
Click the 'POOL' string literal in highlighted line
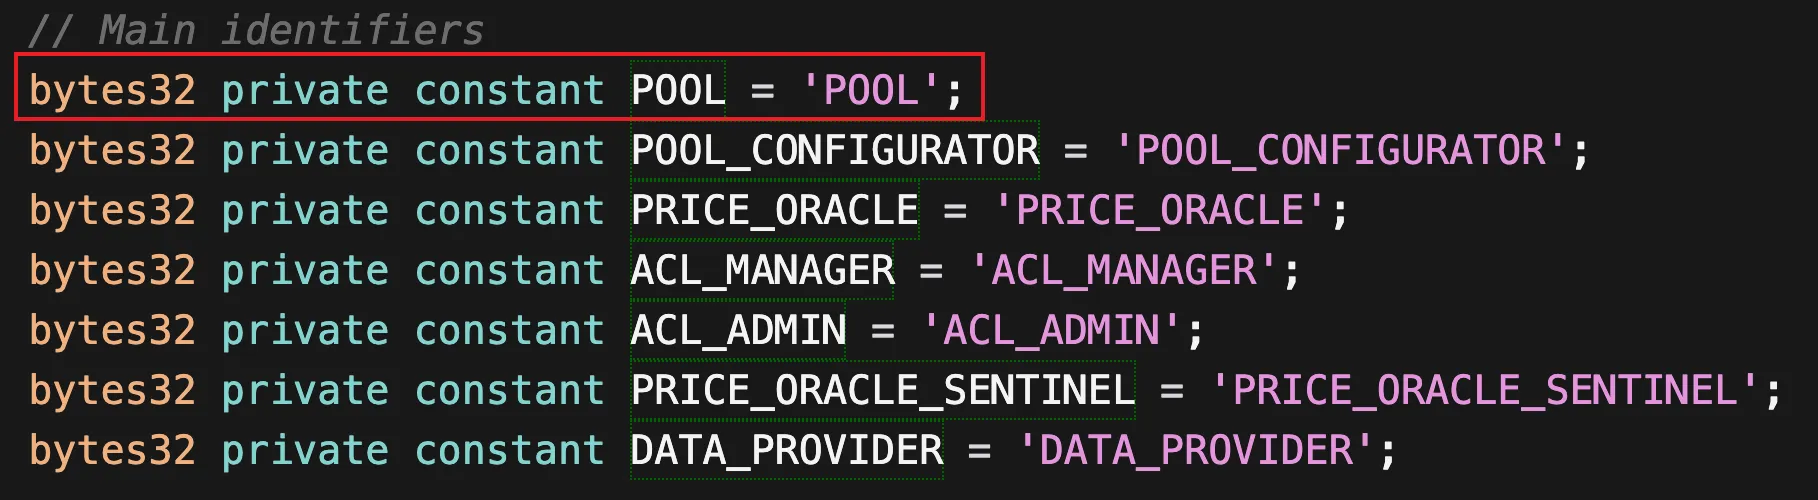pos(871,90)
